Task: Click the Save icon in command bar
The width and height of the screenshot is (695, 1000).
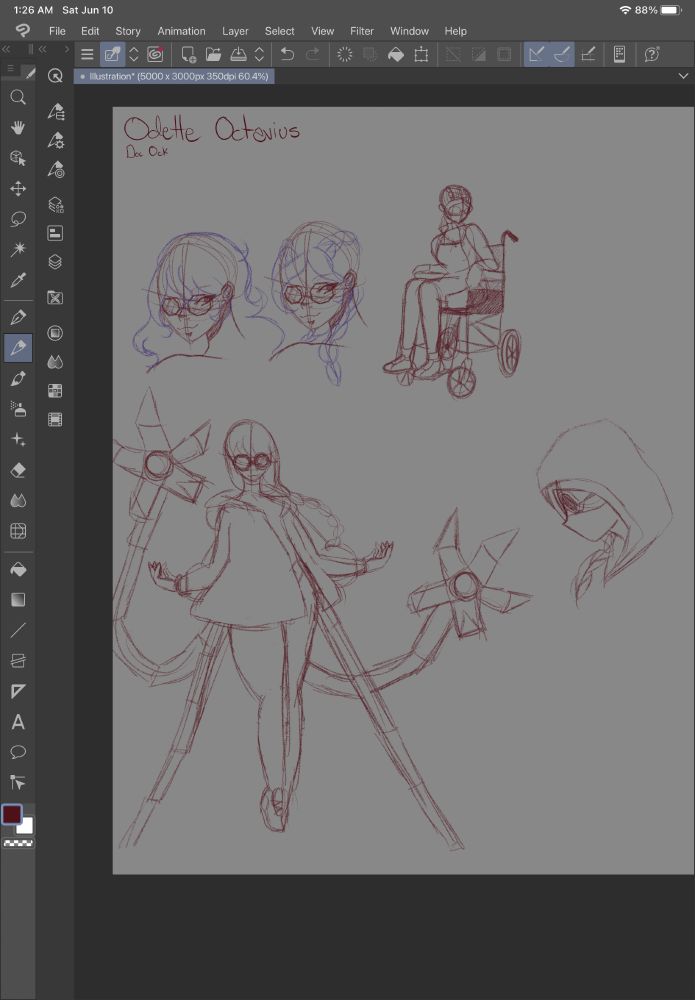Action: (238, 54)
